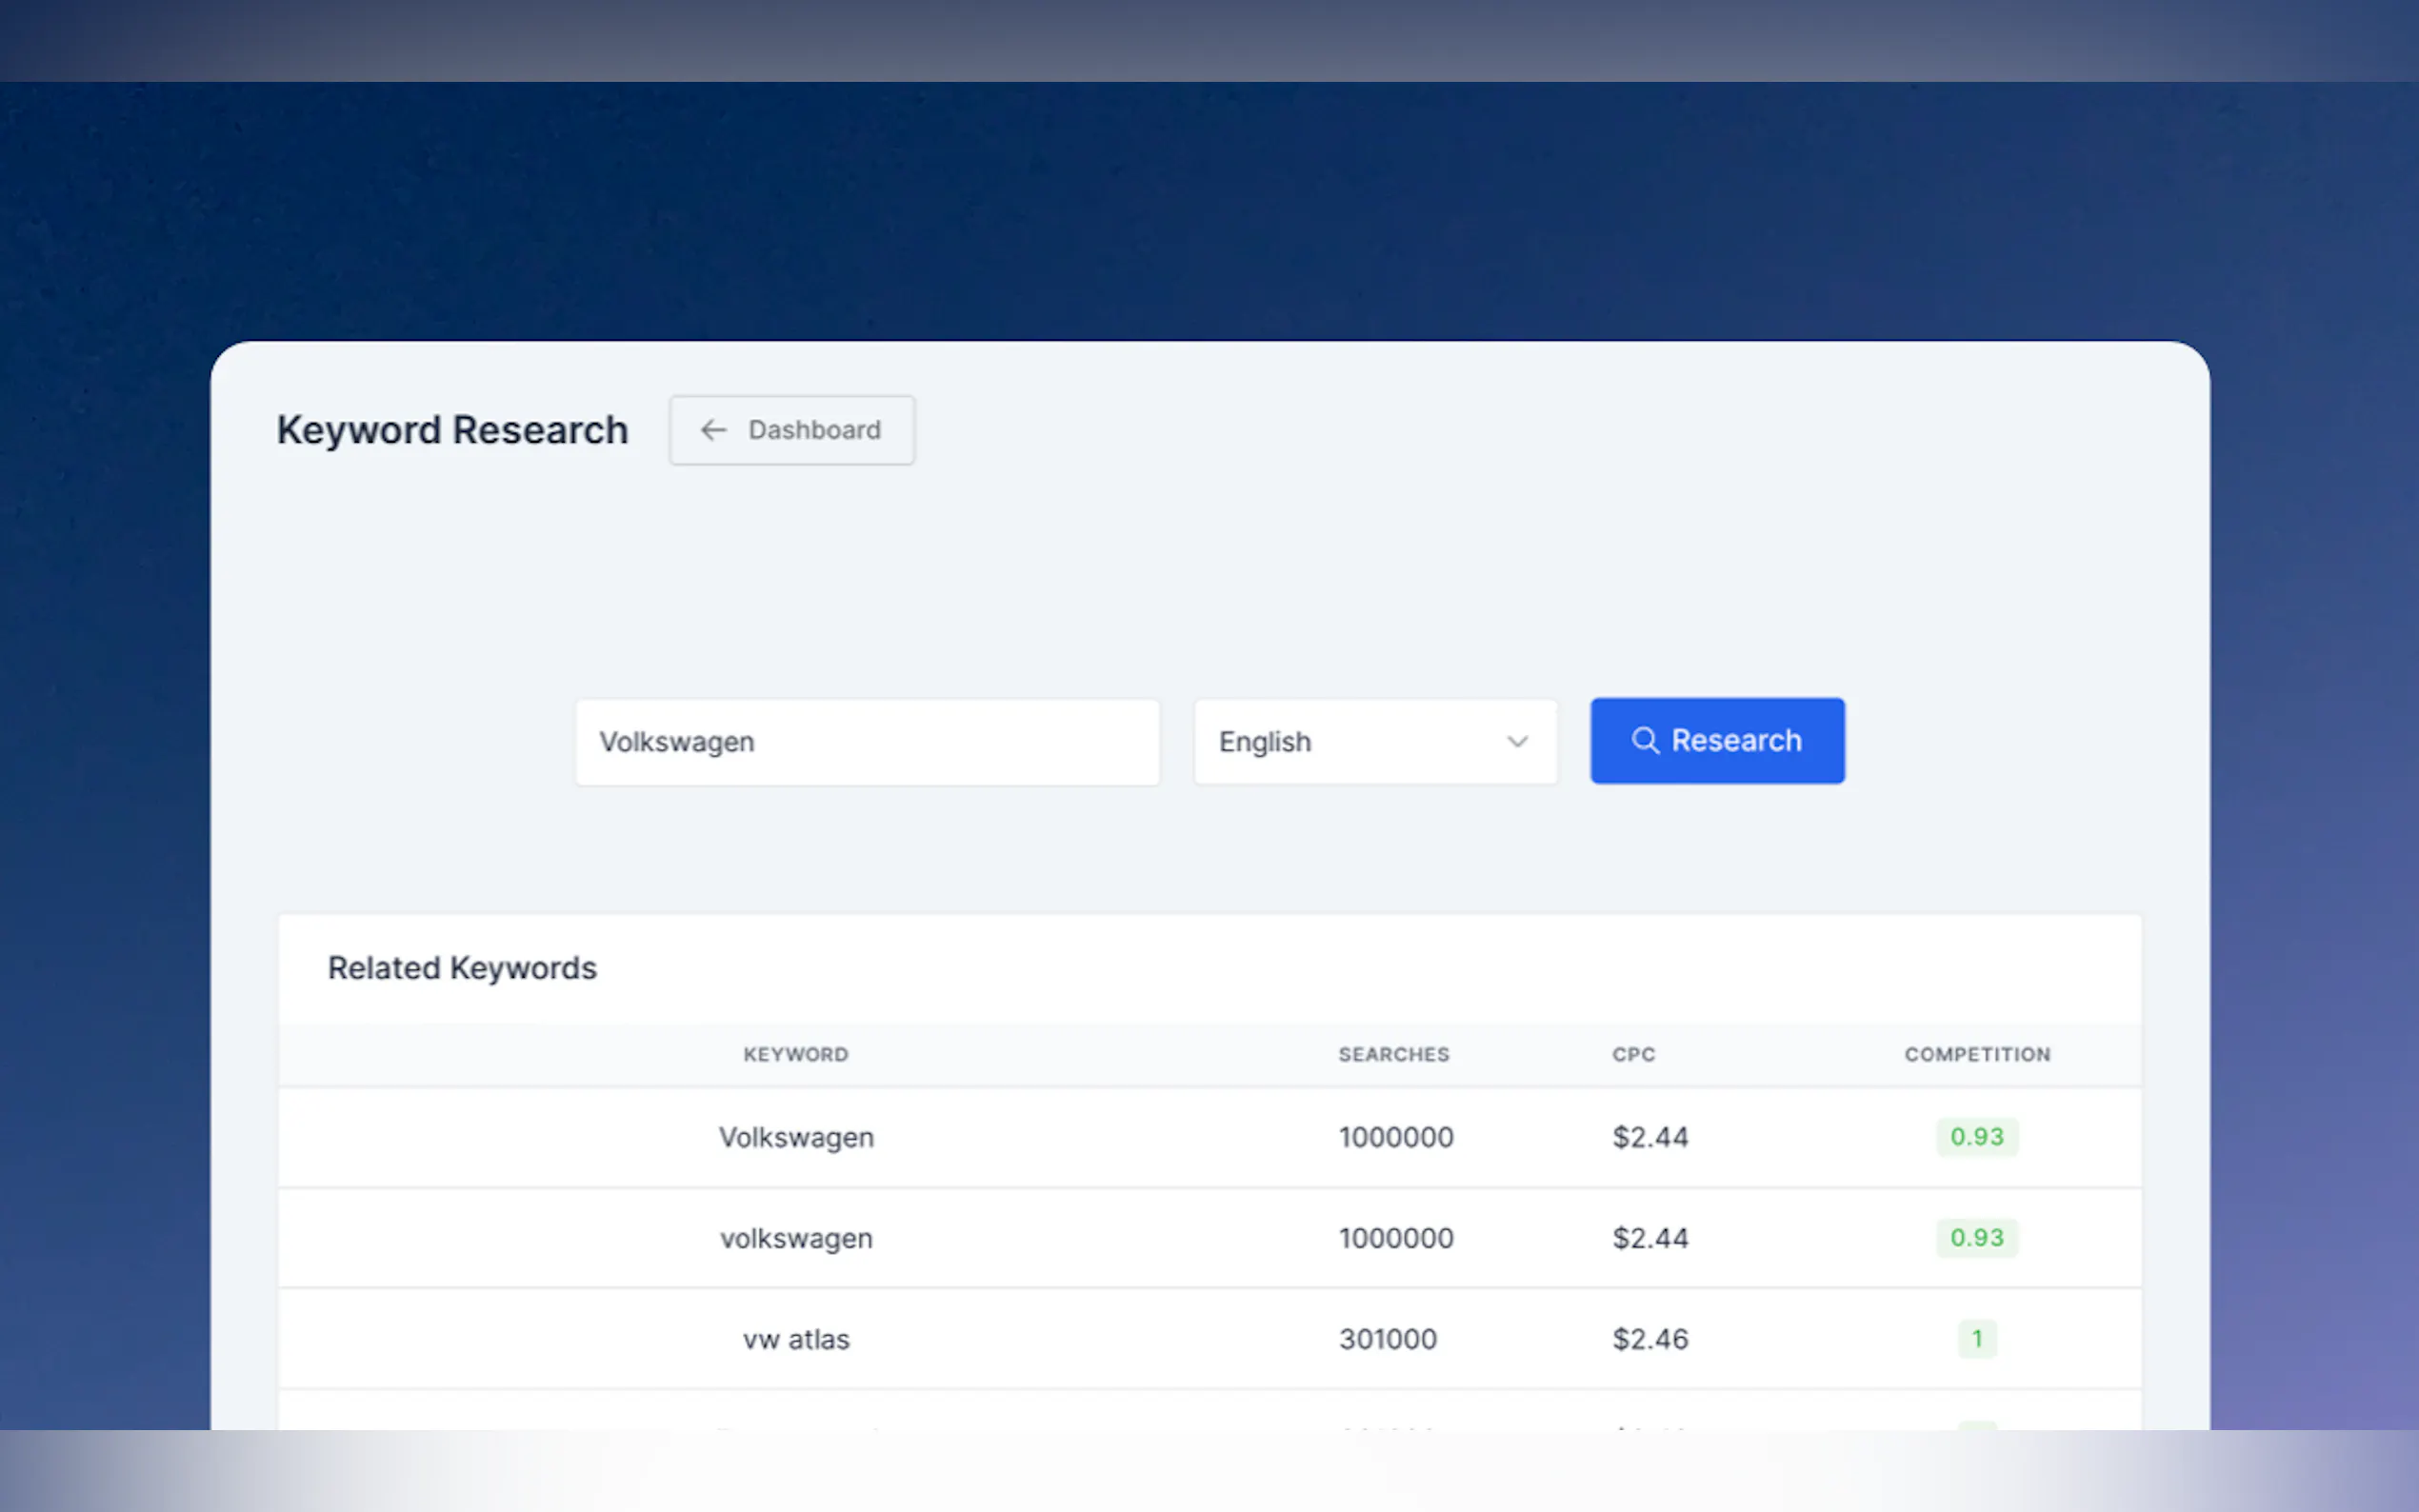The height and width of the screenshot is (1512, 2419).
Task: Click the magnifier icon in Research button
Action: click(x=1644, y=741)
